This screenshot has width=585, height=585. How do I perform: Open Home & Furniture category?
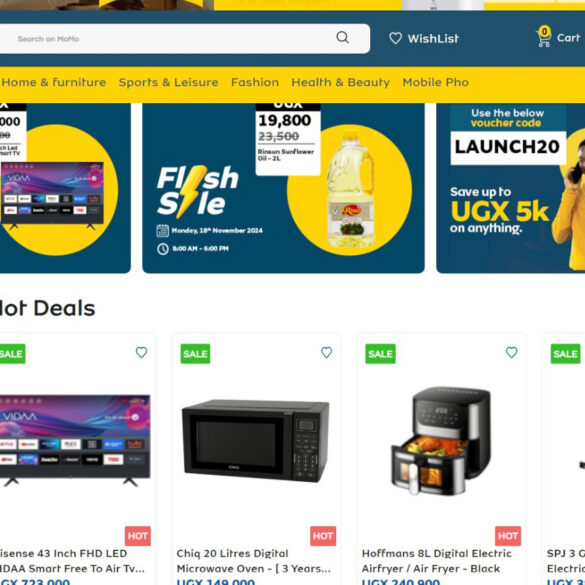[54, 82]
